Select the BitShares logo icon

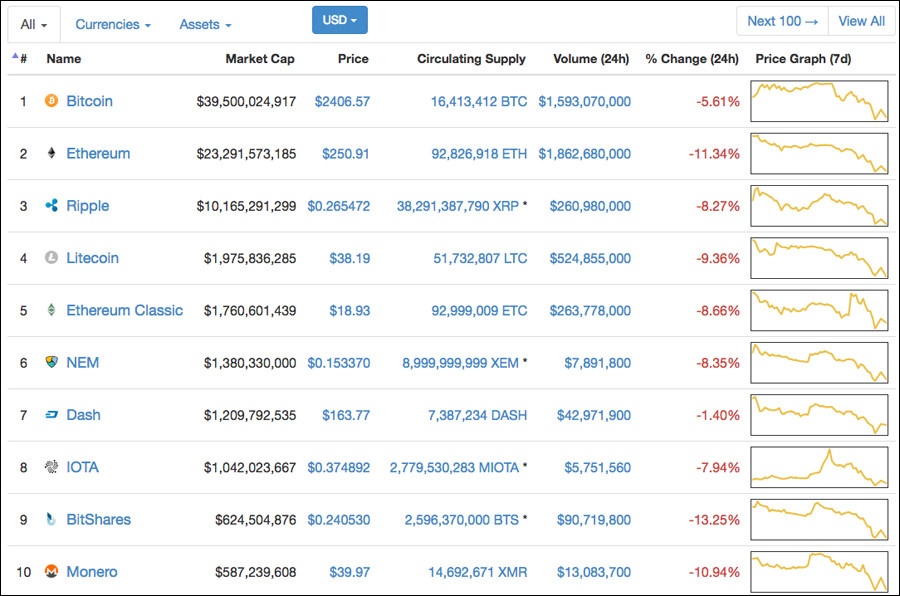pyautogui.click(x=49, y=519)
